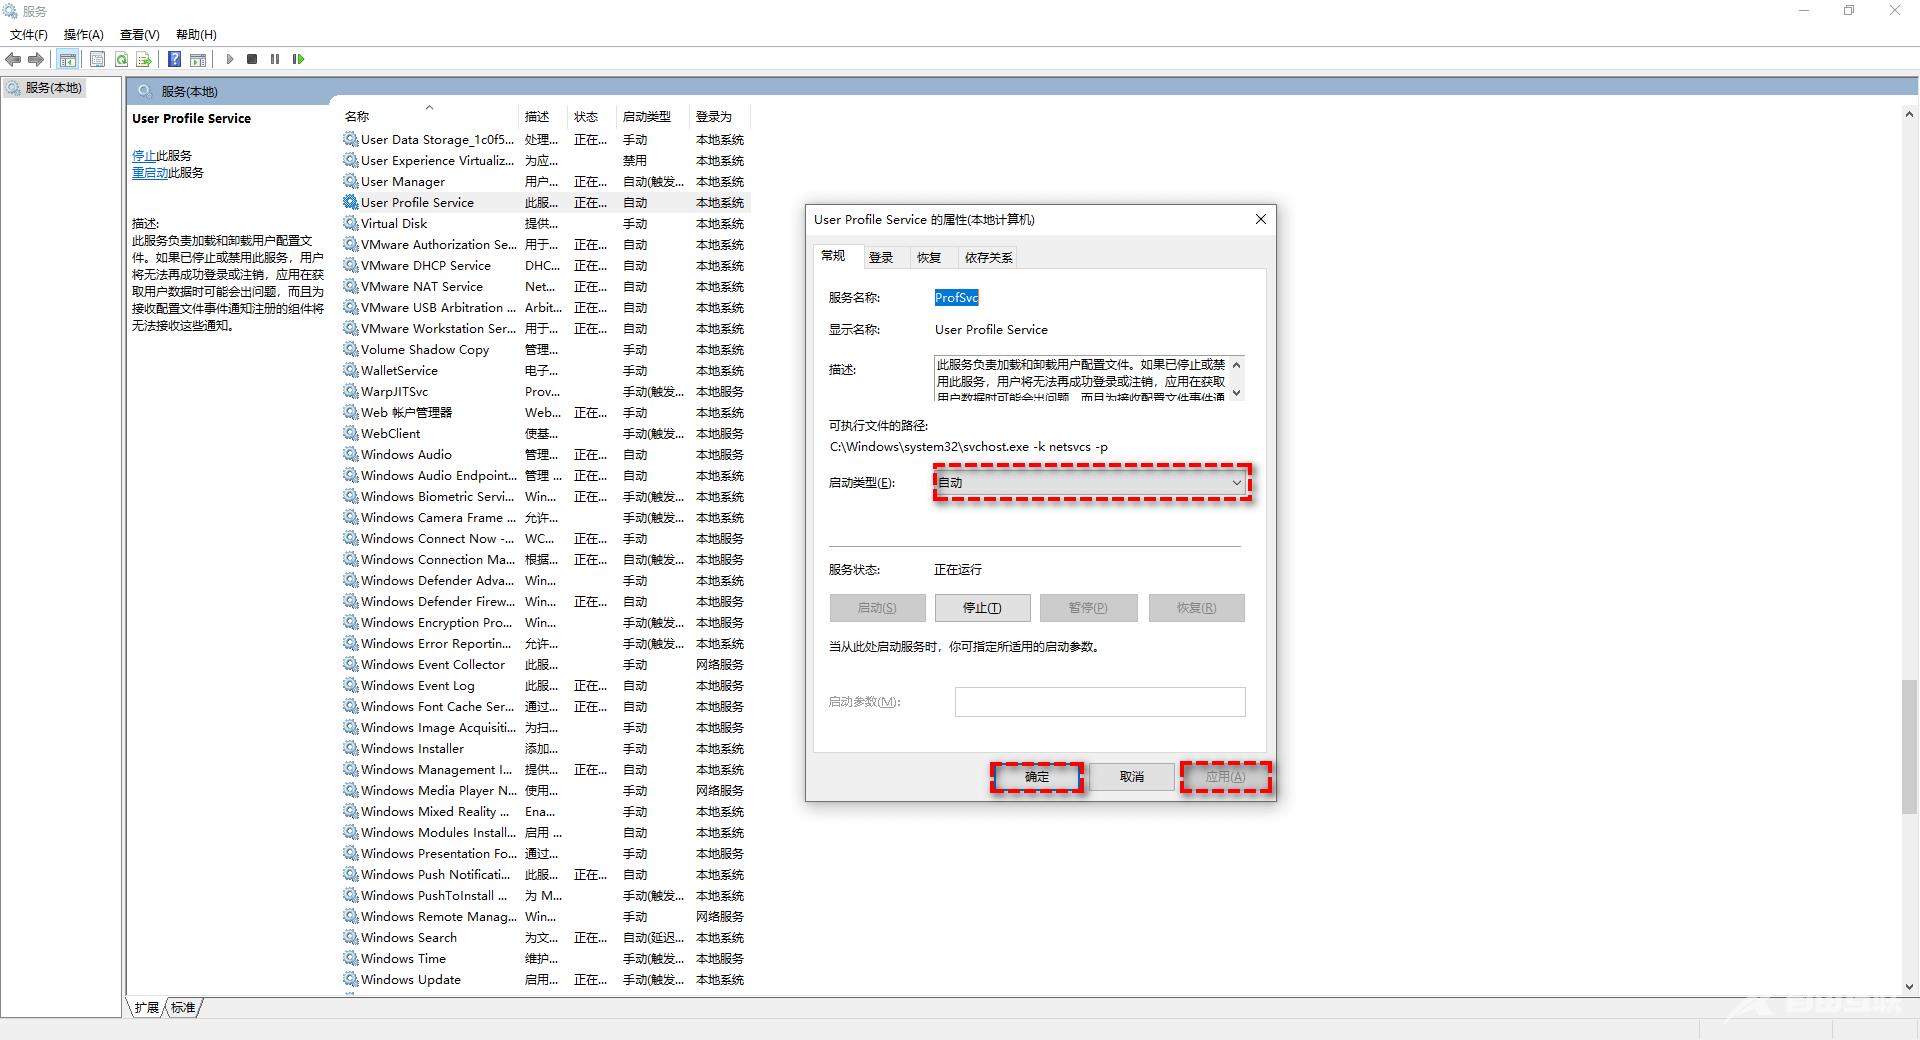The height and width of the screenshot is (1040, 1920).
Task: Click the gear icon of Windows Event Log
Action: coord(350,685)
